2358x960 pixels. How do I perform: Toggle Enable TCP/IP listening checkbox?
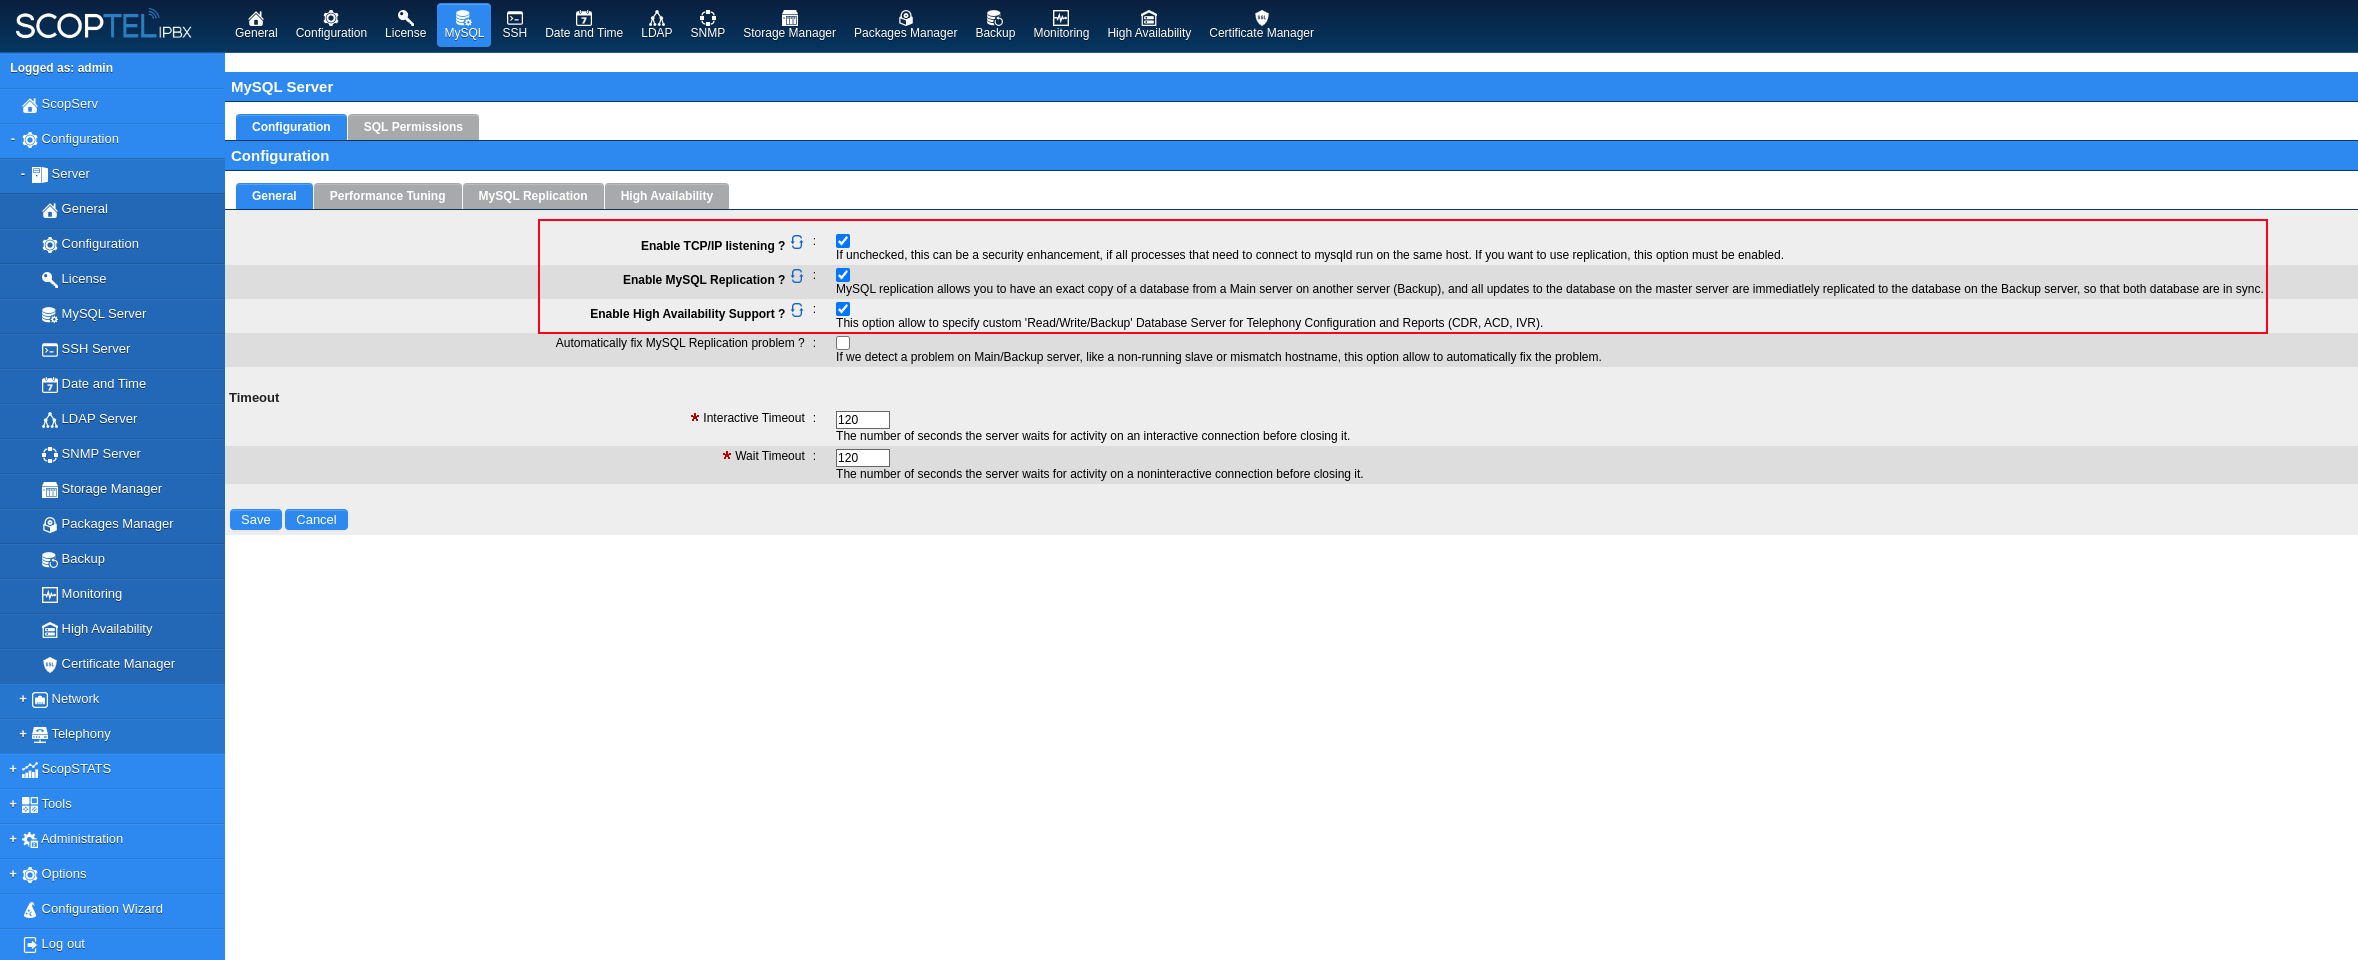coord(843,241)
